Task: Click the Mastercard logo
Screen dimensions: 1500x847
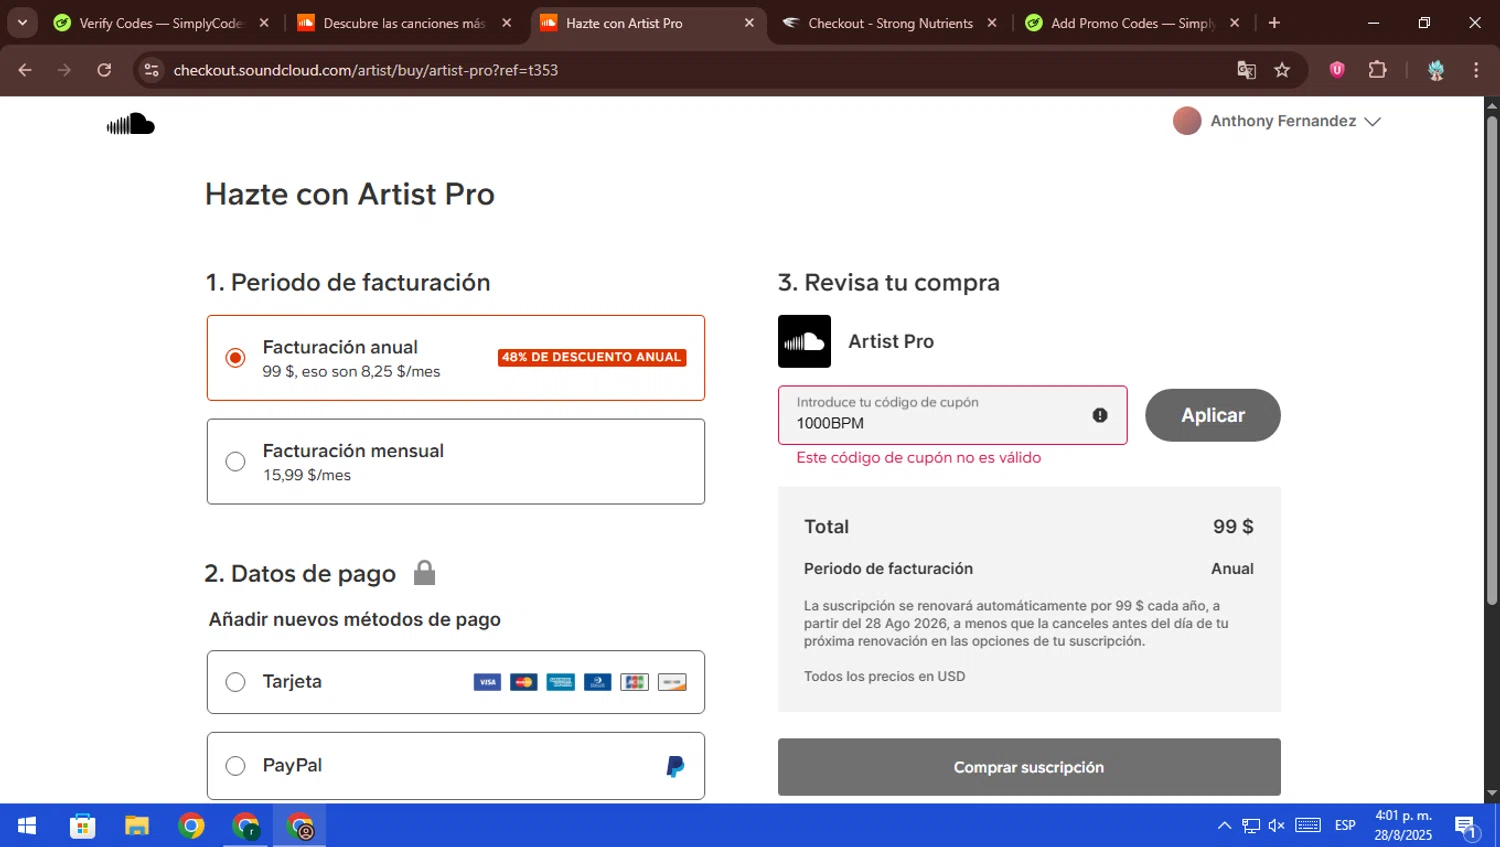Action: (524, 682)
